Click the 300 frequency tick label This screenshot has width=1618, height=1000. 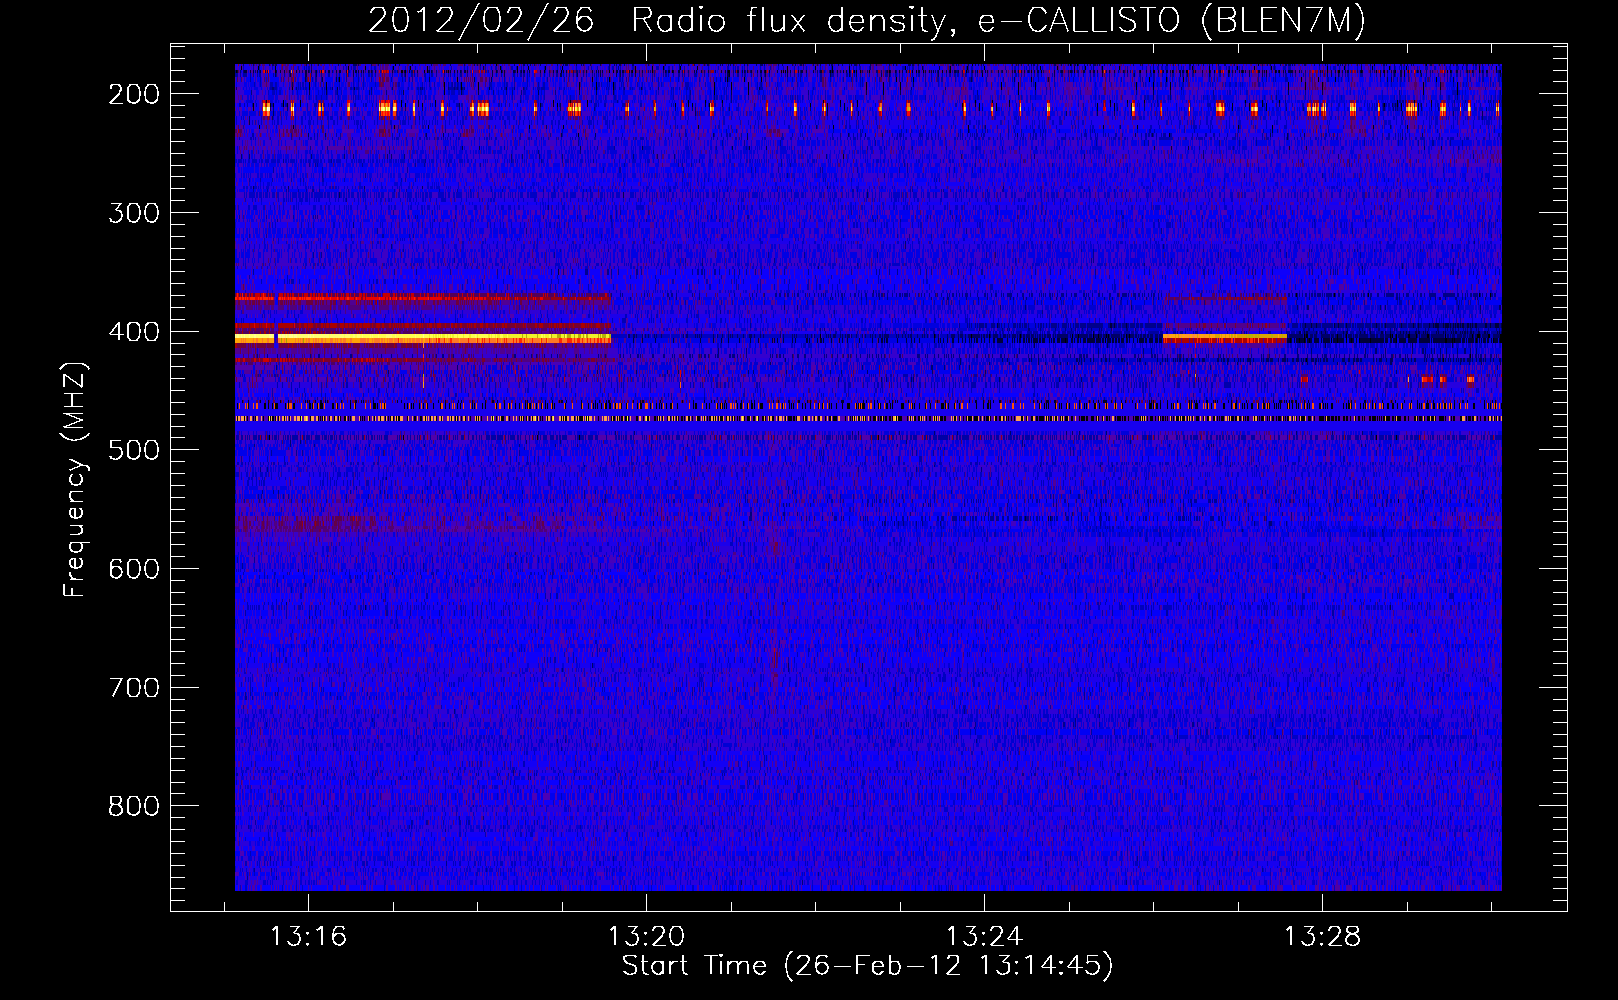click(134, 213)
